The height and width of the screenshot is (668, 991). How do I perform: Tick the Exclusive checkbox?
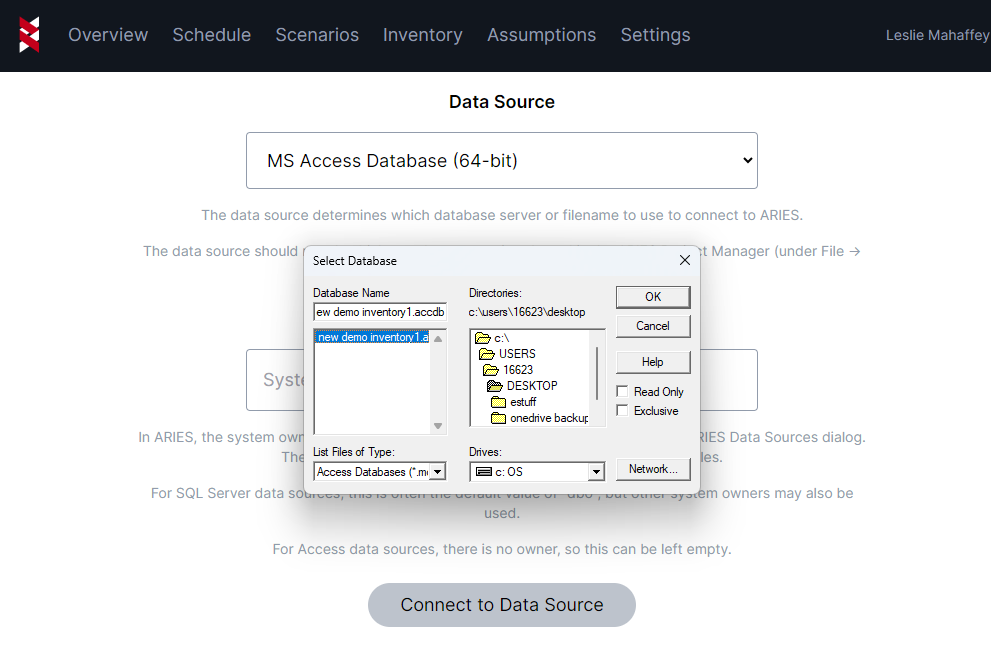pyautogui.click(x=623, y=411)
